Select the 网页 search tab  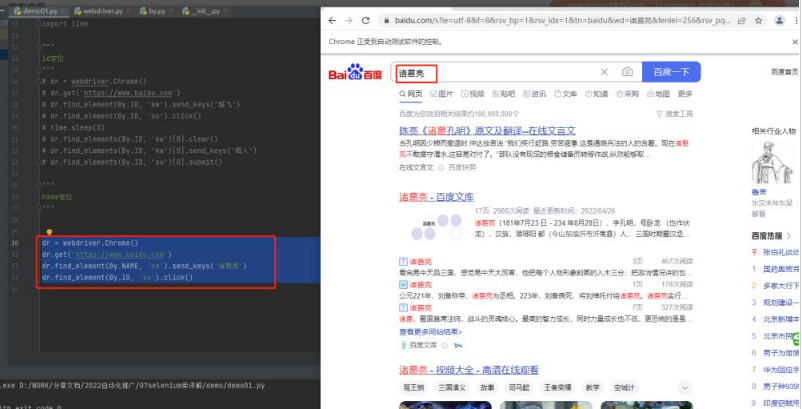(411, 94)
